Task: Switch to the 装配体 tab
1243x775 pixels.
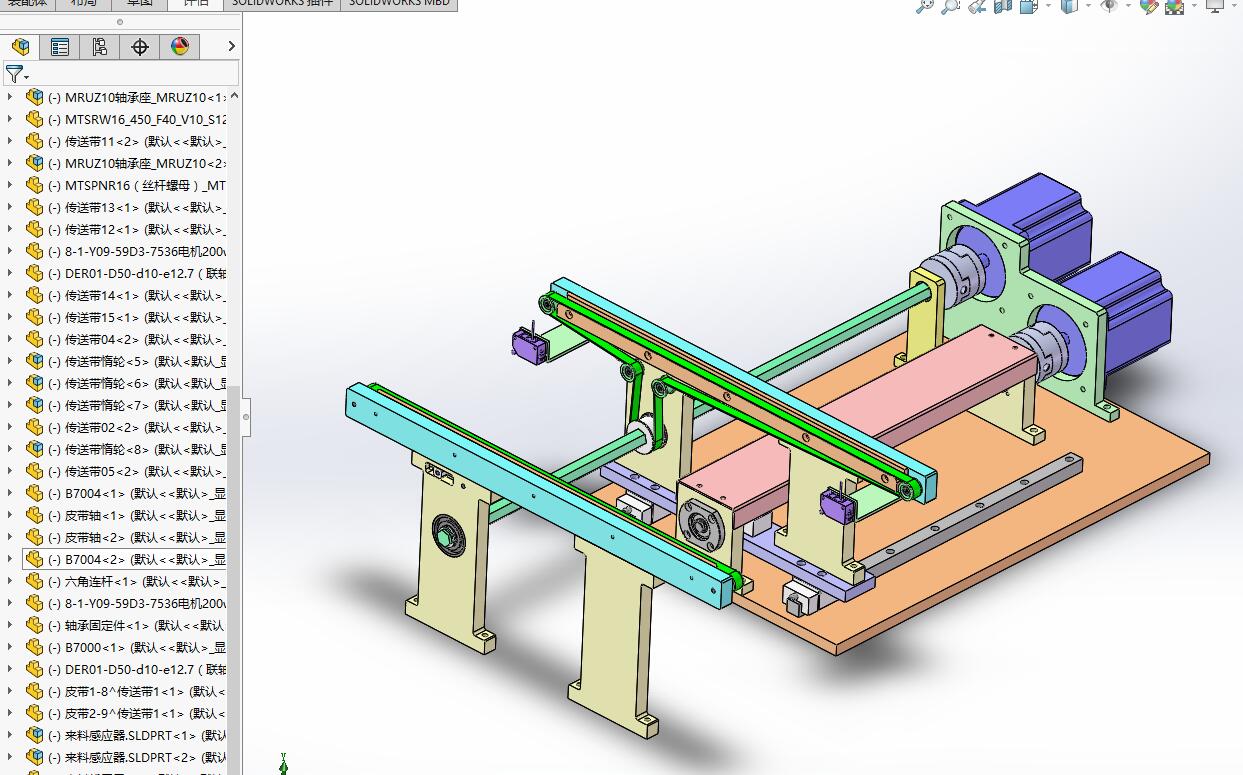Action: [28, 4]
